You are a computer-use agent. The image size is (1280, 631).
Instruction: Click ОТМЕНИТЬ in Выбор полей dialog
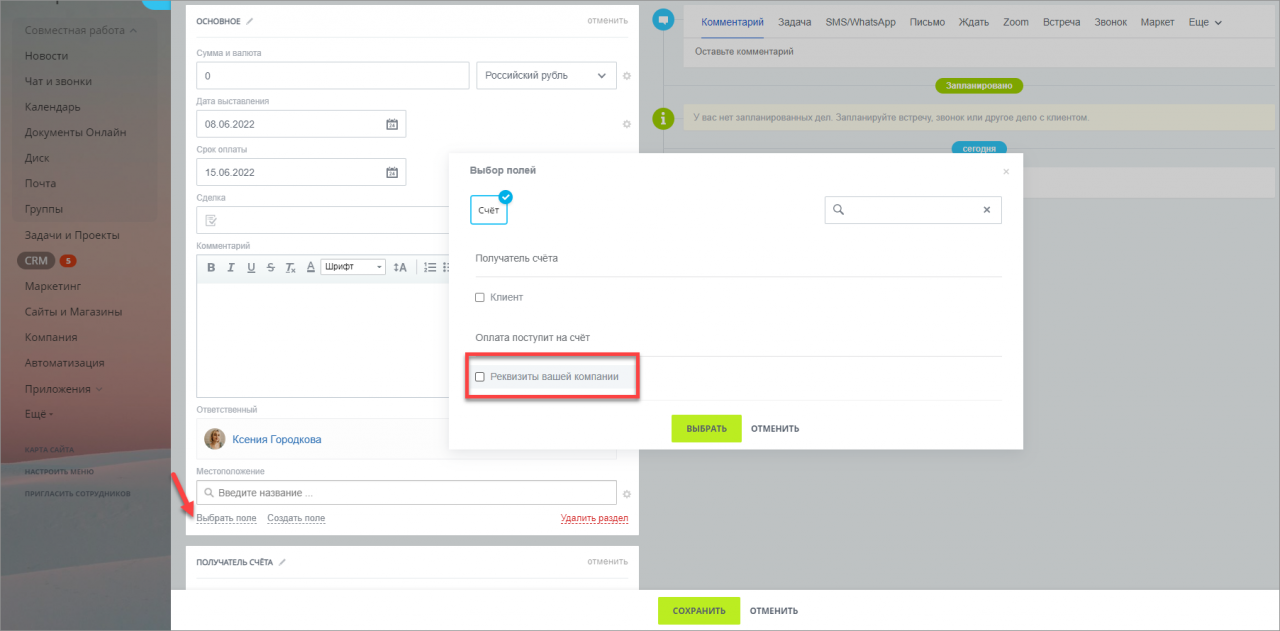point(775,429)
